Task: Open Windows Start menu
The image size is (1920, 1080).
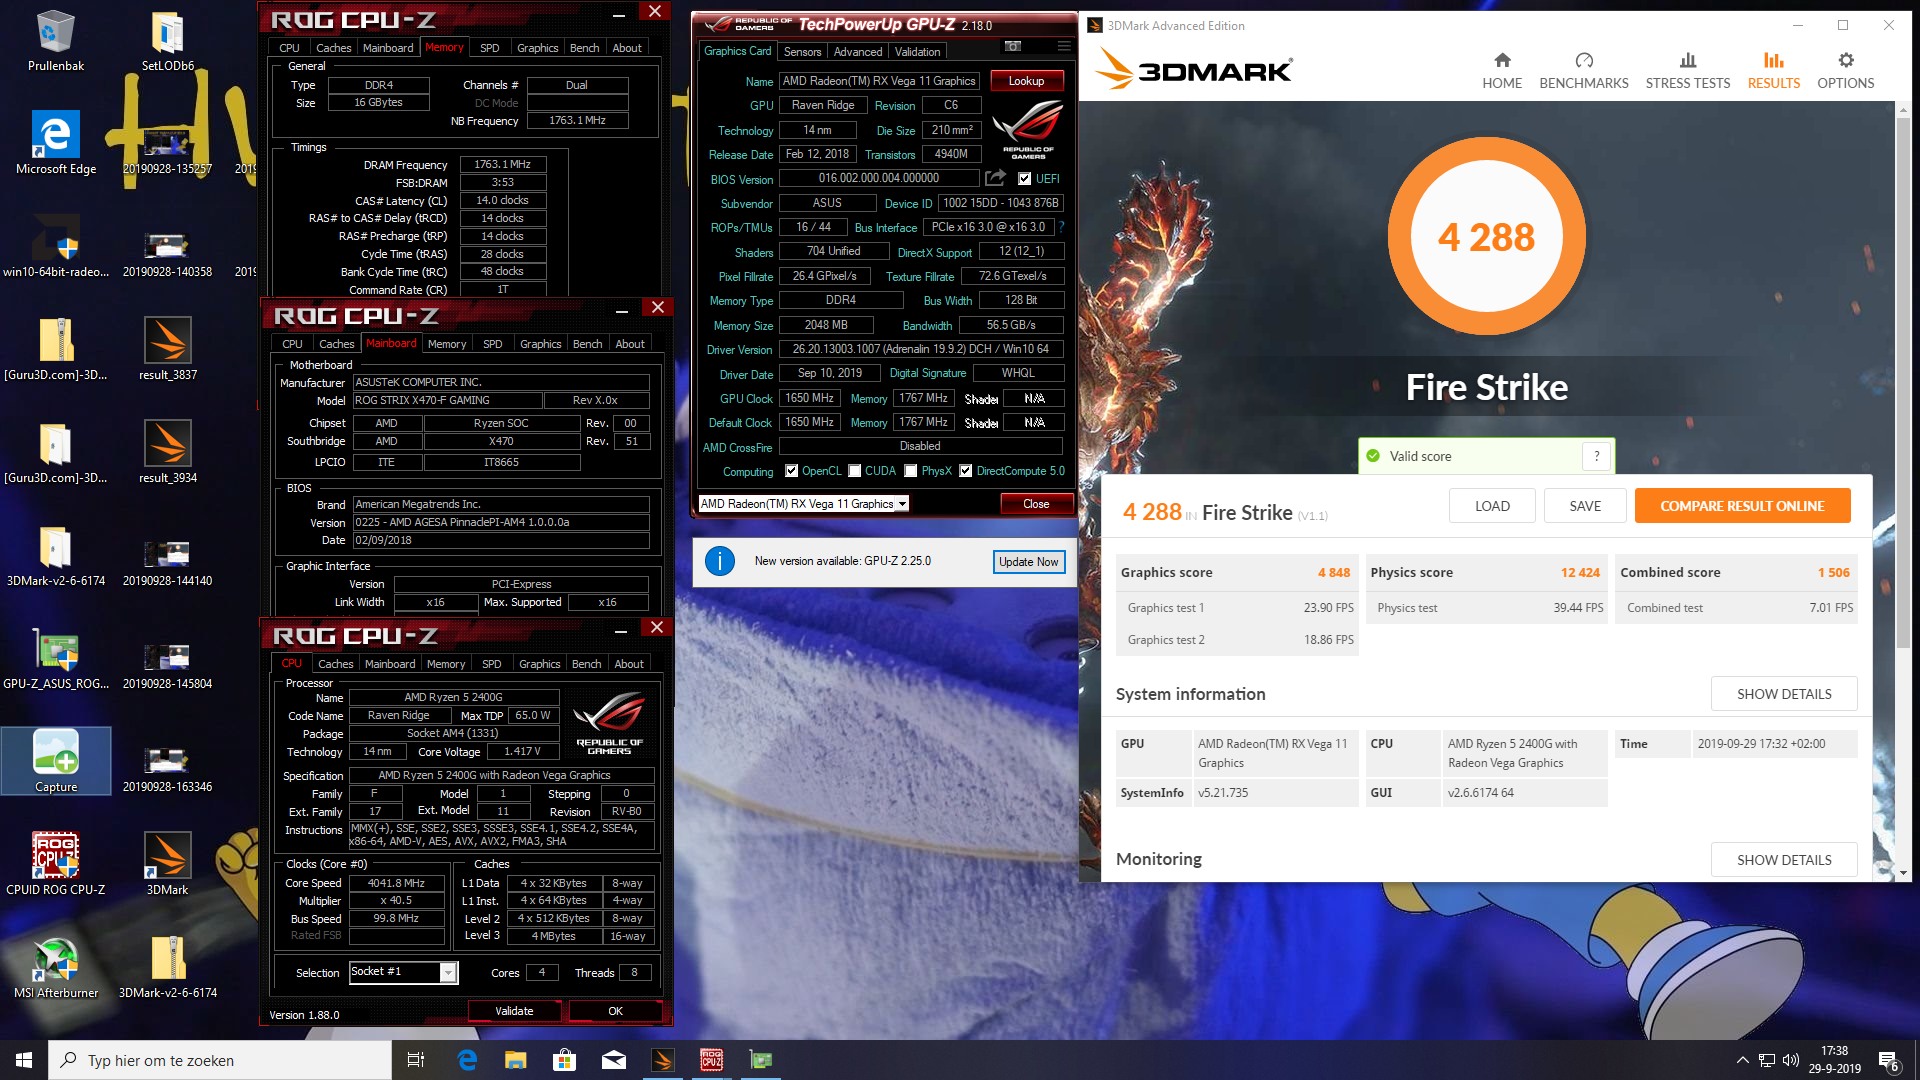Action: 24,1060
